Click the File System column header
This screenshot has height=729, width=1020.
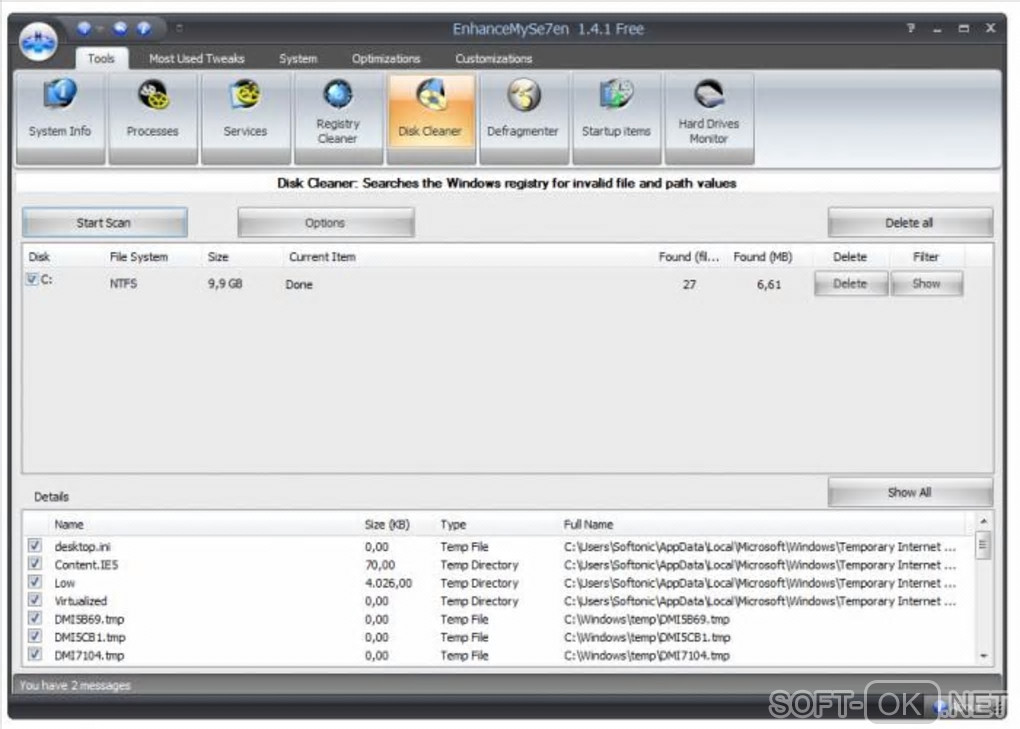tap(139, 257)
